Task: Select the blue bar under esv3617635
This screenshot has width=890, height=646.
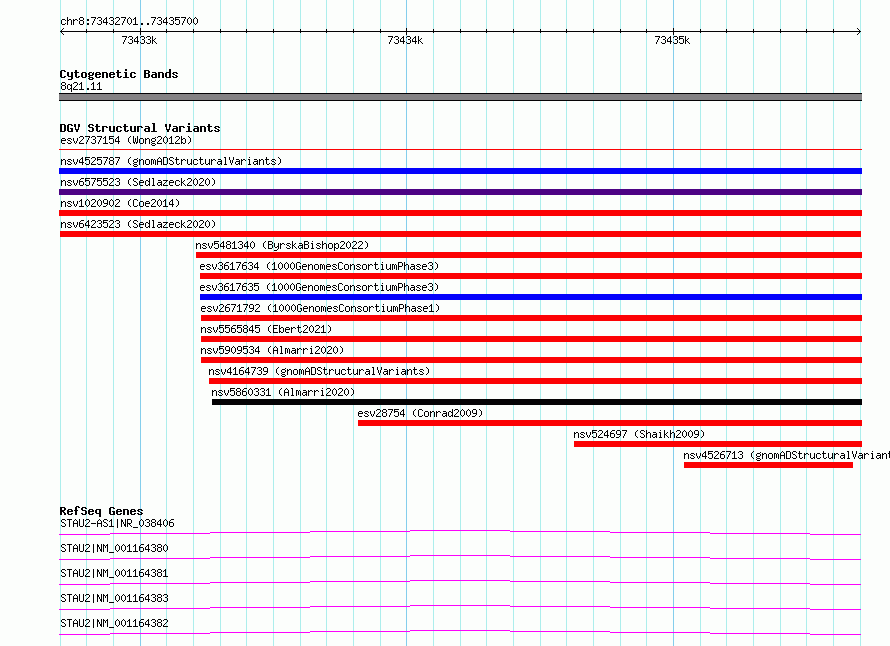Action: point(531,297)
